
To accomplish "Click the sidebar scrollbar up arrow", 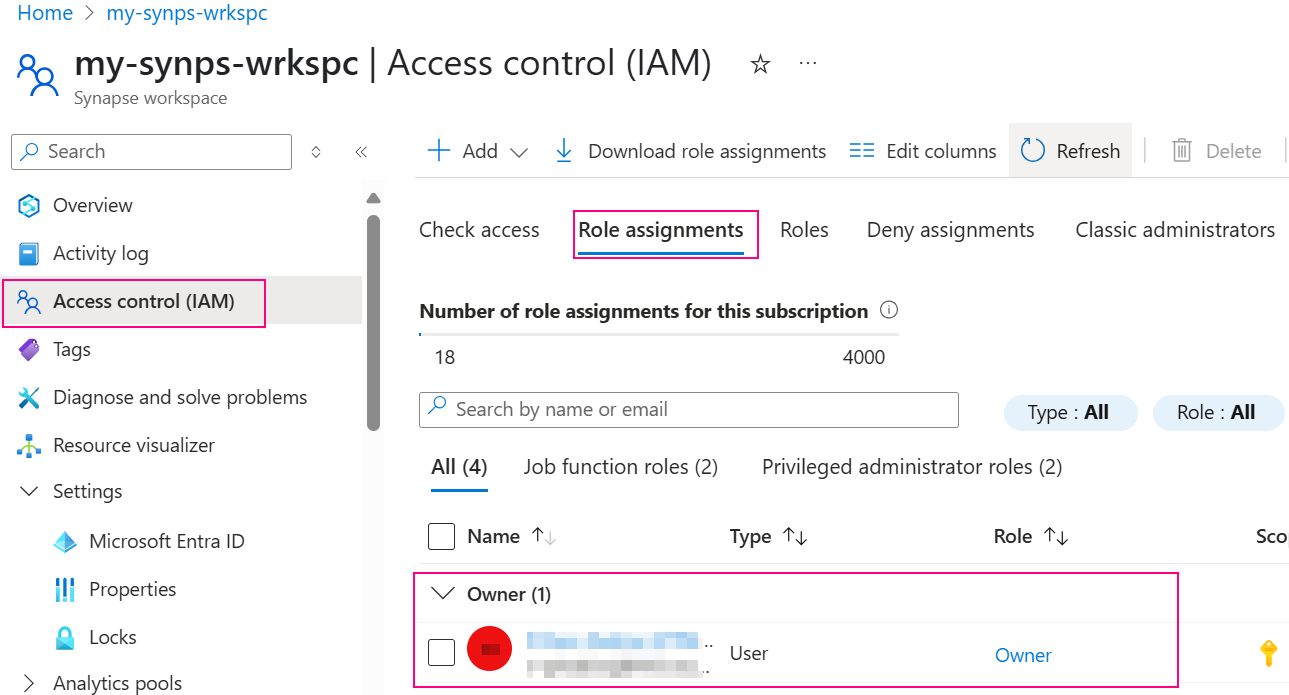I will coord(373,198).
